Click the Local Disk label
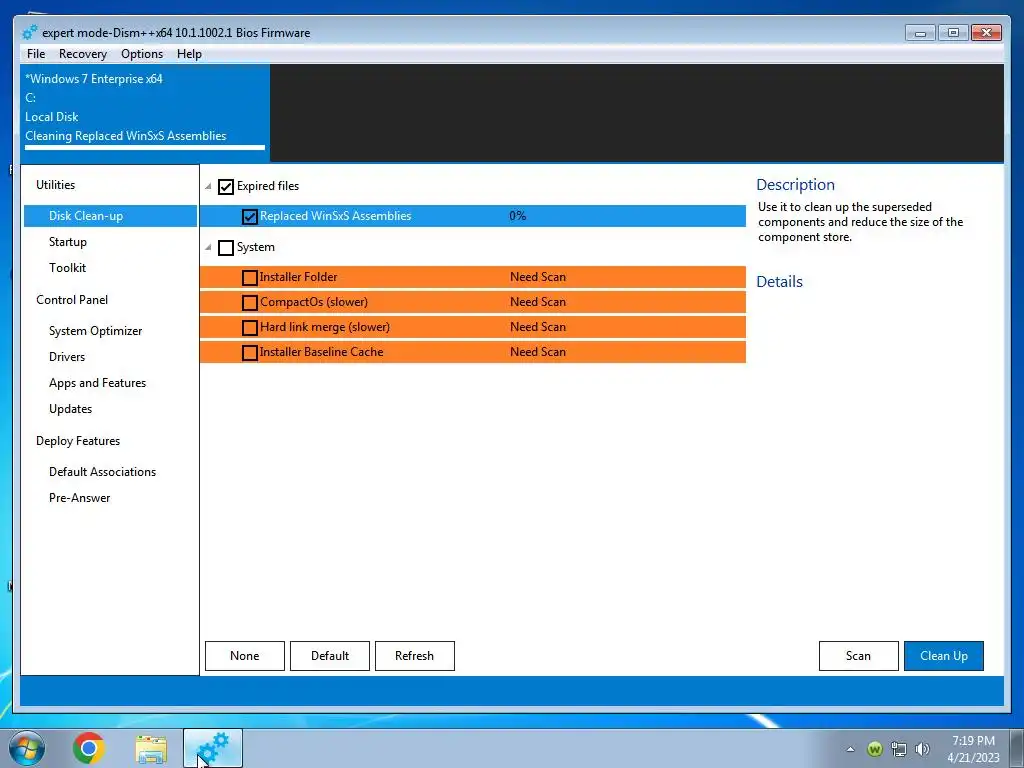Image resolution: width=1024 pixels, height=768 pixels. (52, 117)
